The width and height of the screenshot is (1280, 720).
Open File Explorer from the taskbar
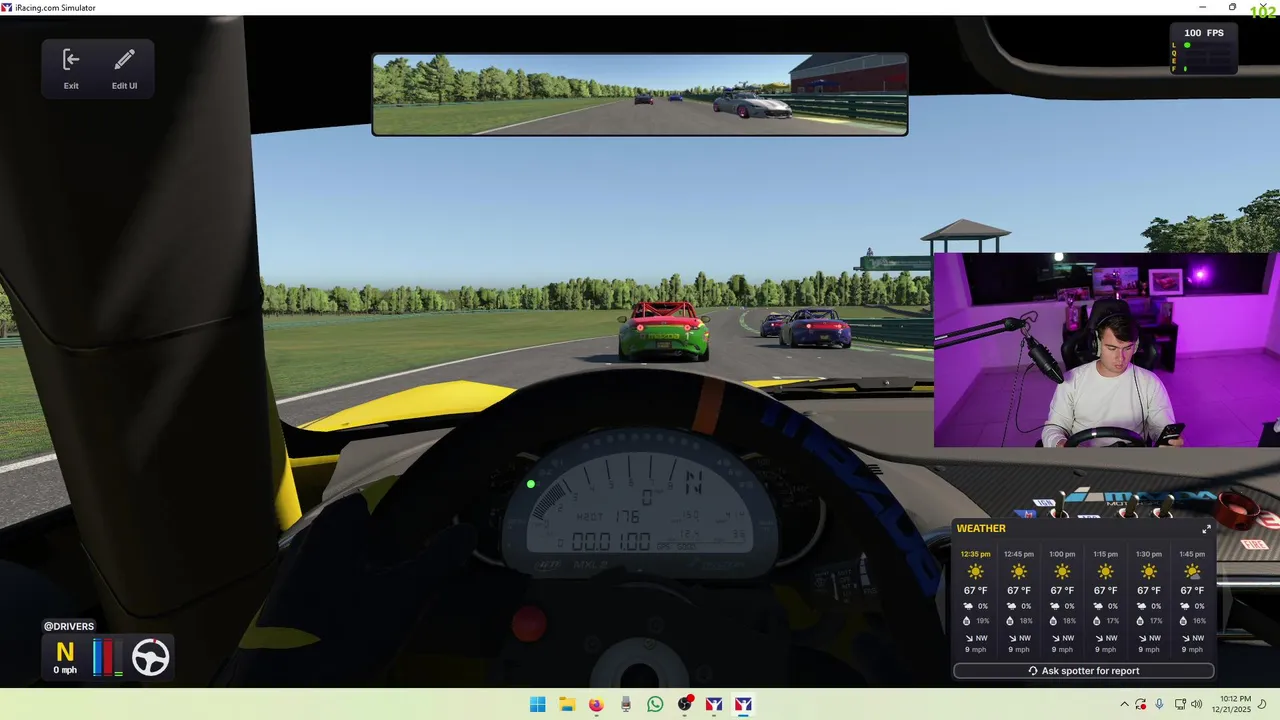pyautogui.click(x=567, y=704)
